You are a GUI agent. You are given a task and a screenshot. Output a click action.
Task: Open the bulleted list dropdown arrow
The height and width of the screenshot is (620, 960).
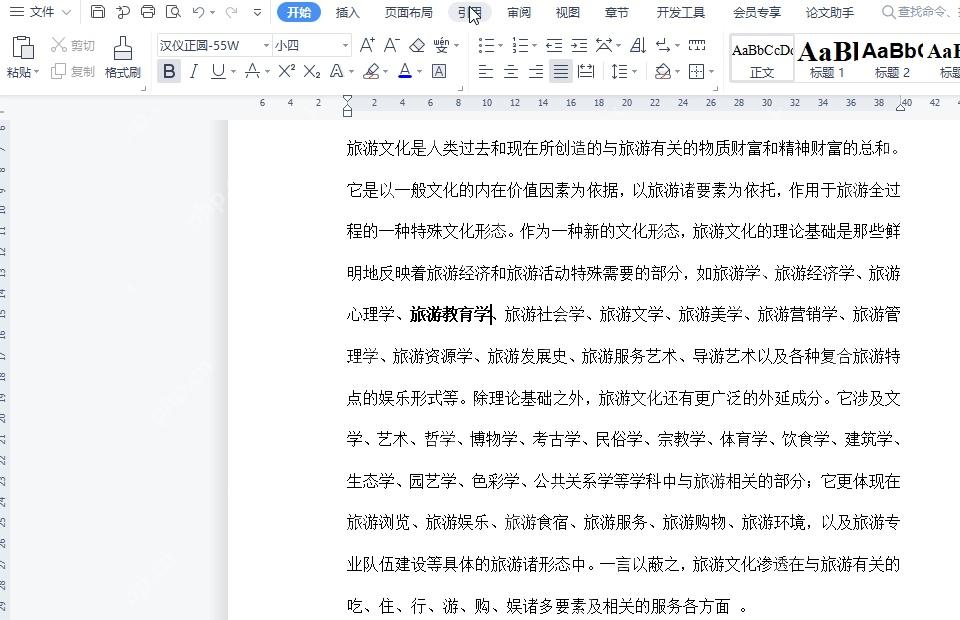(500, 45)
